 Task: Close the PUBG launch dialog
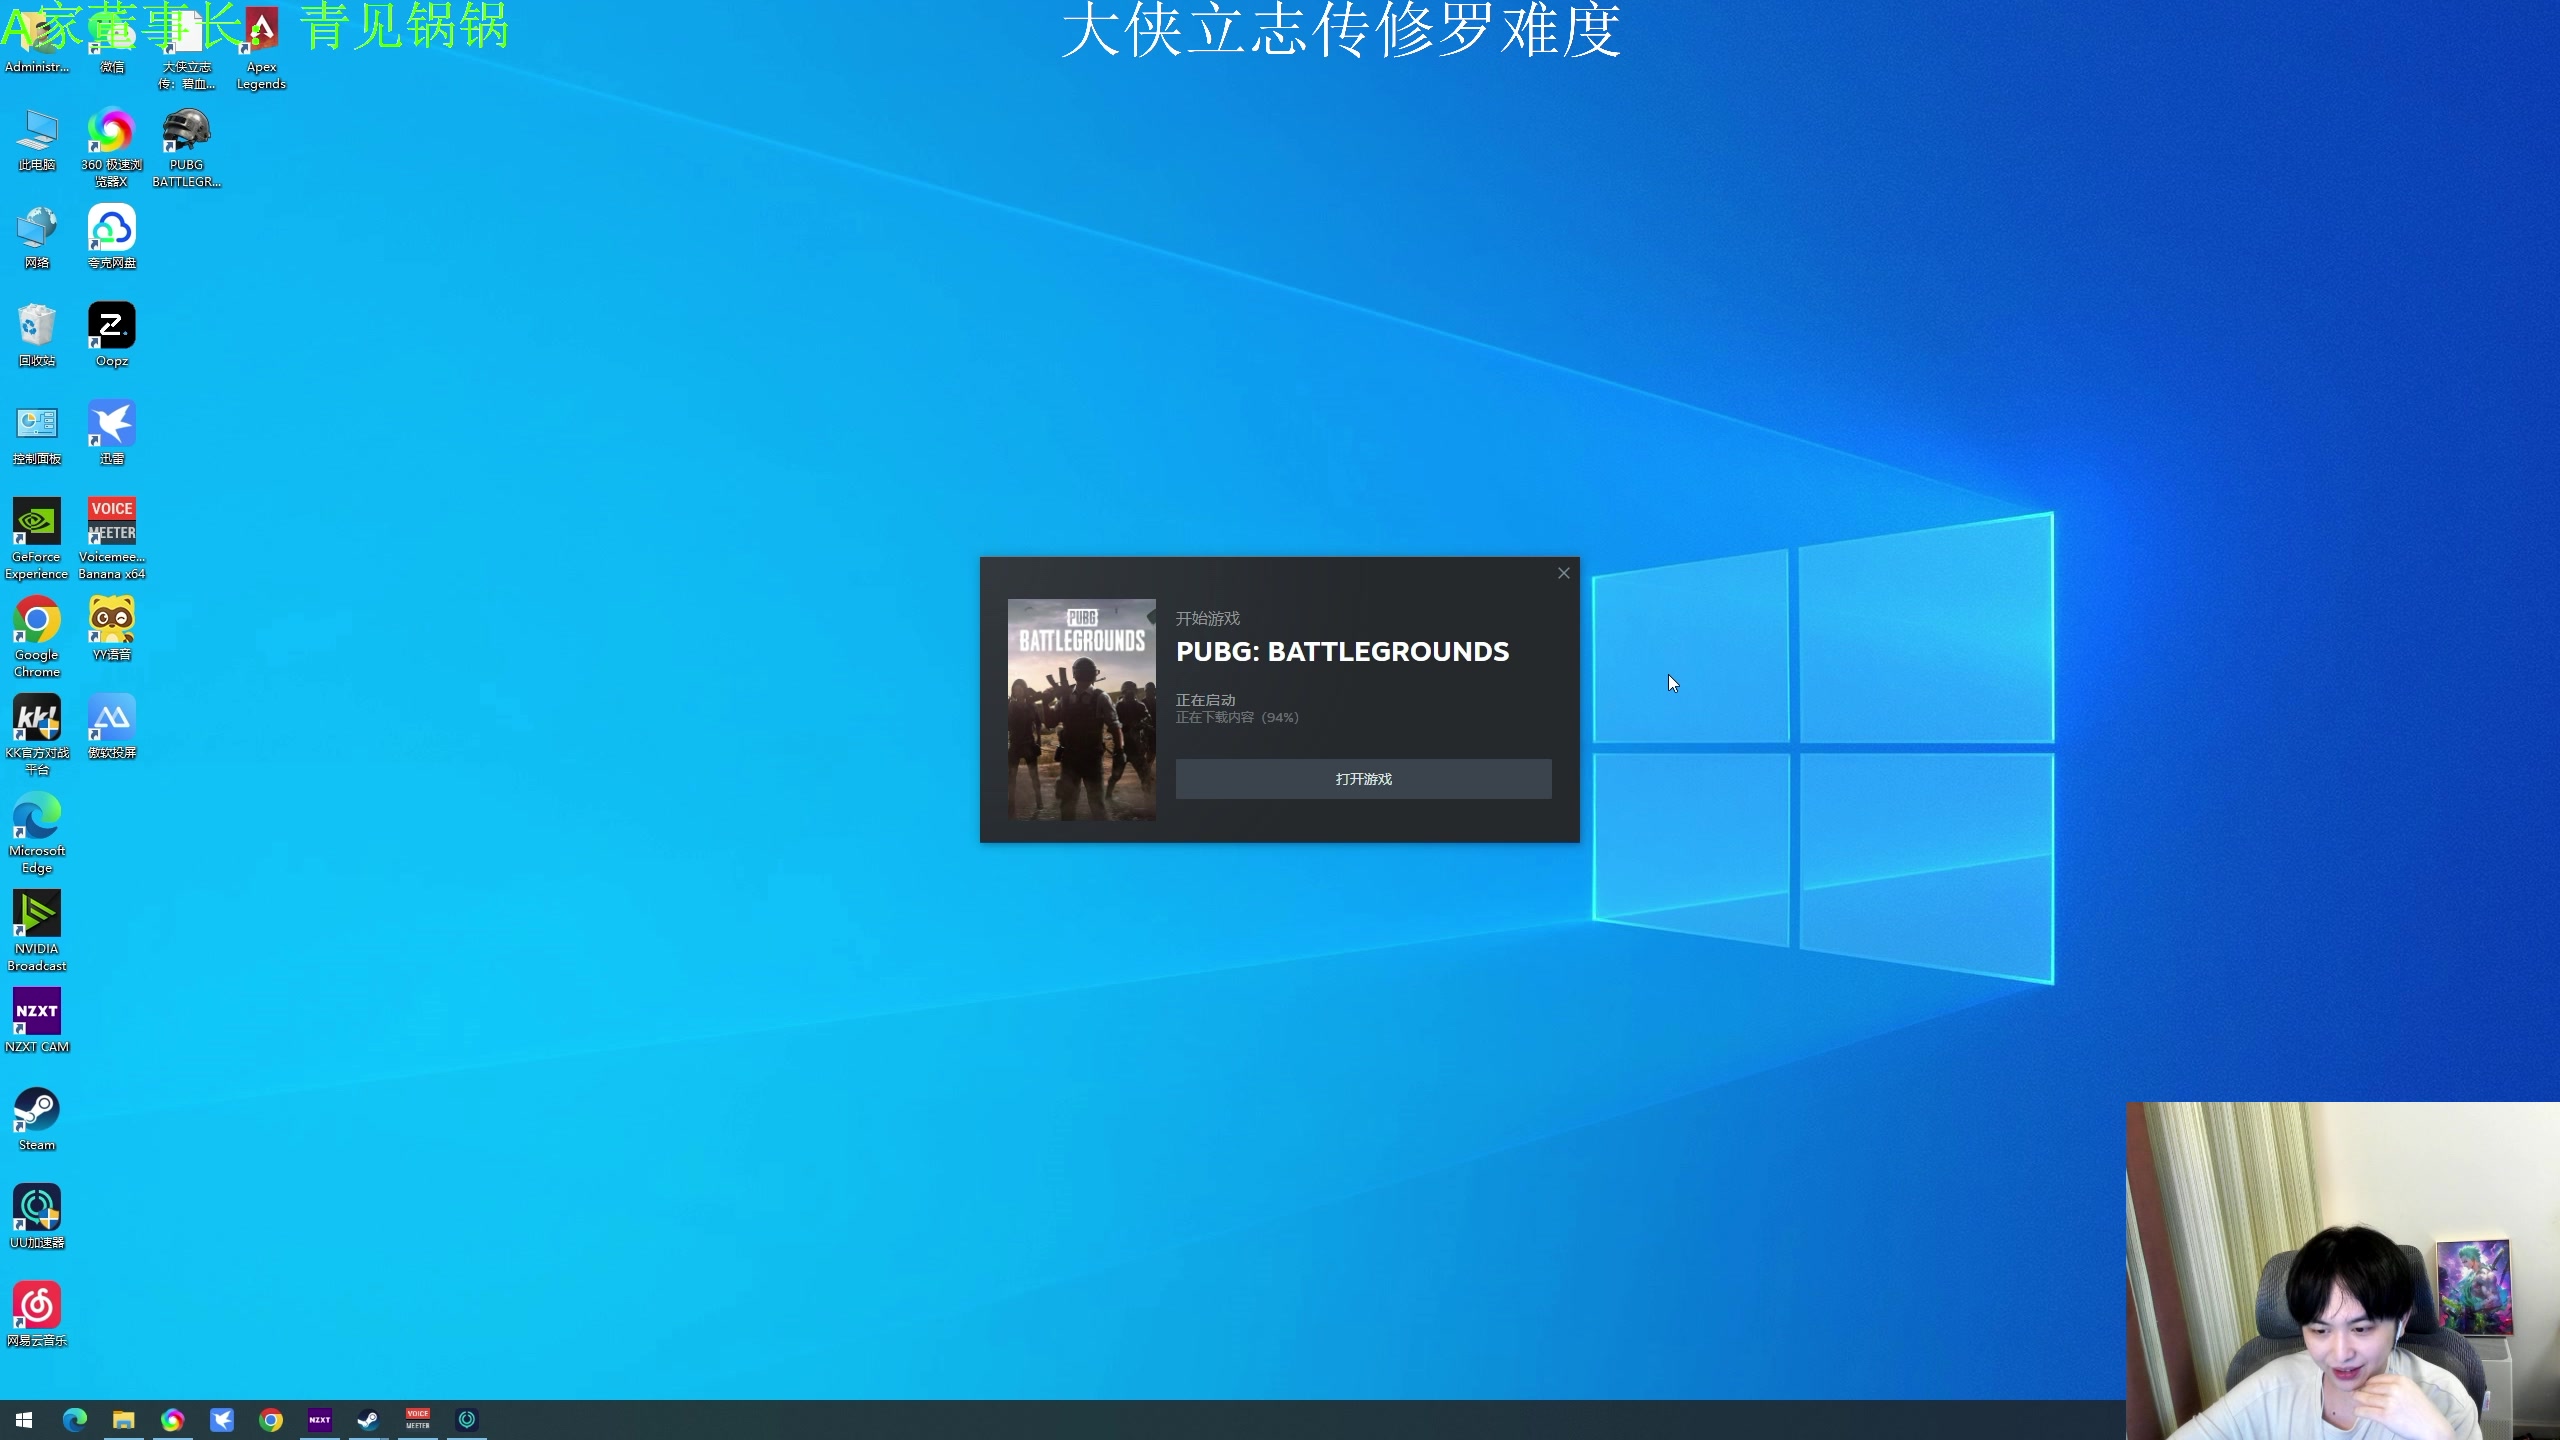coord(1564,573)
